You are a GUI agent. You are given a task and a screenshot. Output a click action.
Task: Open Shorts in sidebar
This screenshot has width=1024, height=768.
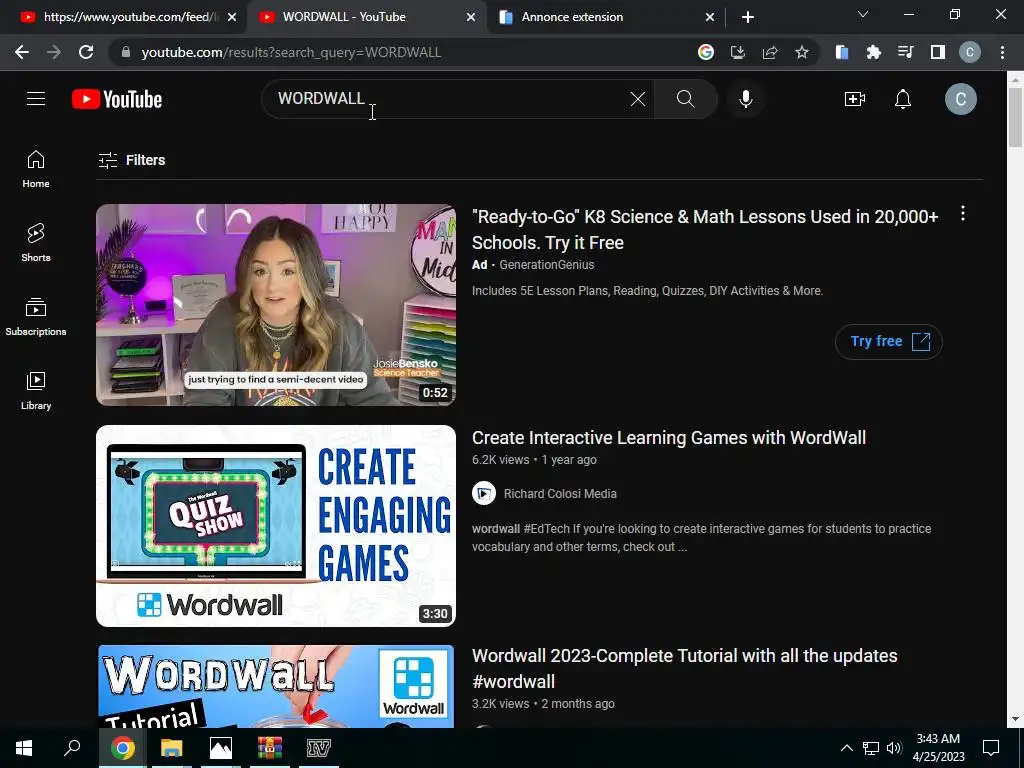pos(36,243)
